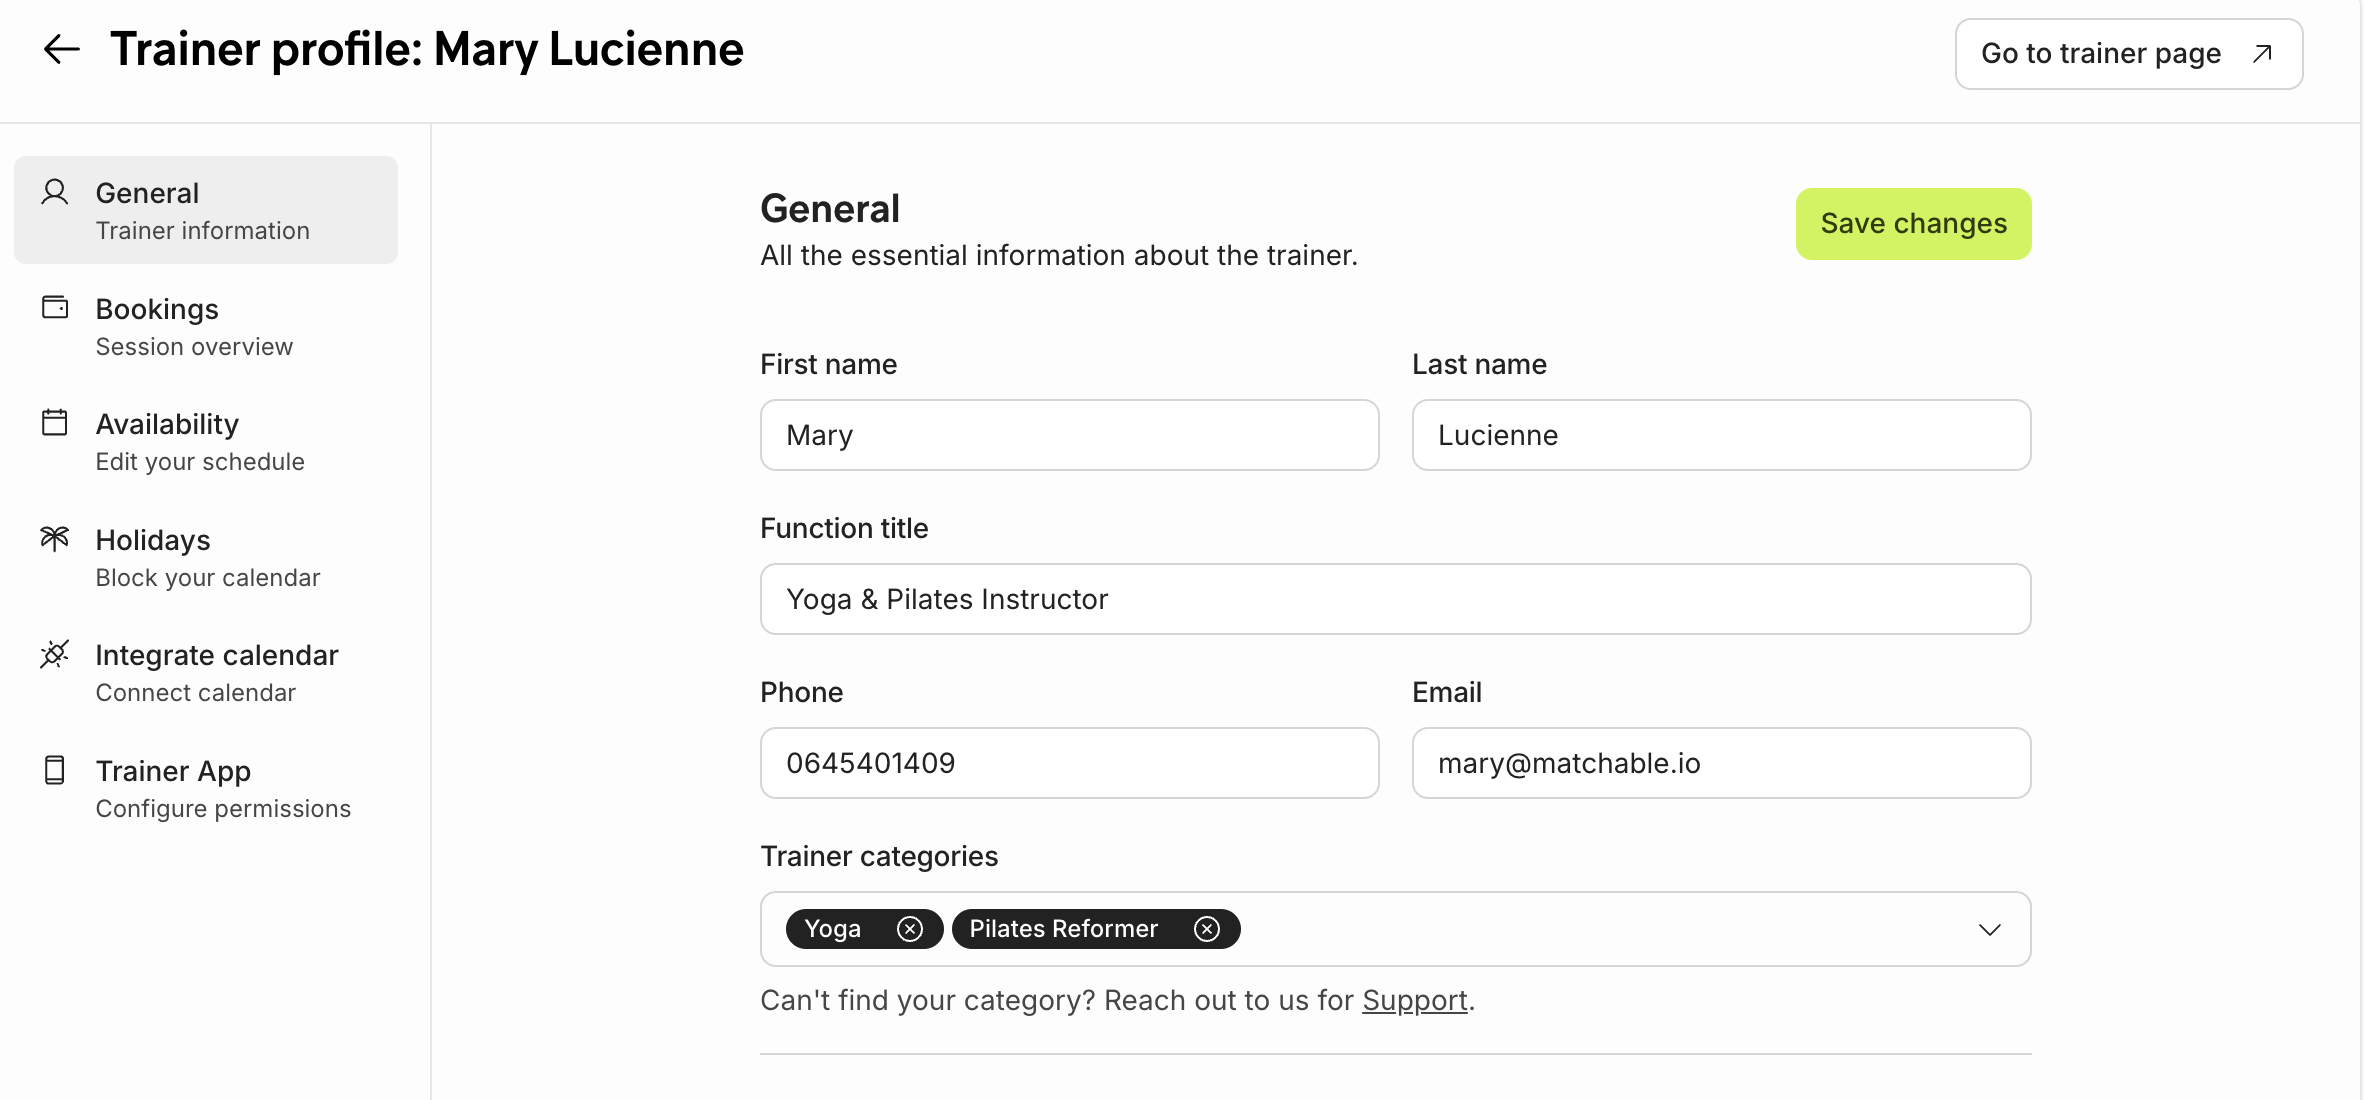
Task: Click the General person icon
Action: [x=55, y=192]
